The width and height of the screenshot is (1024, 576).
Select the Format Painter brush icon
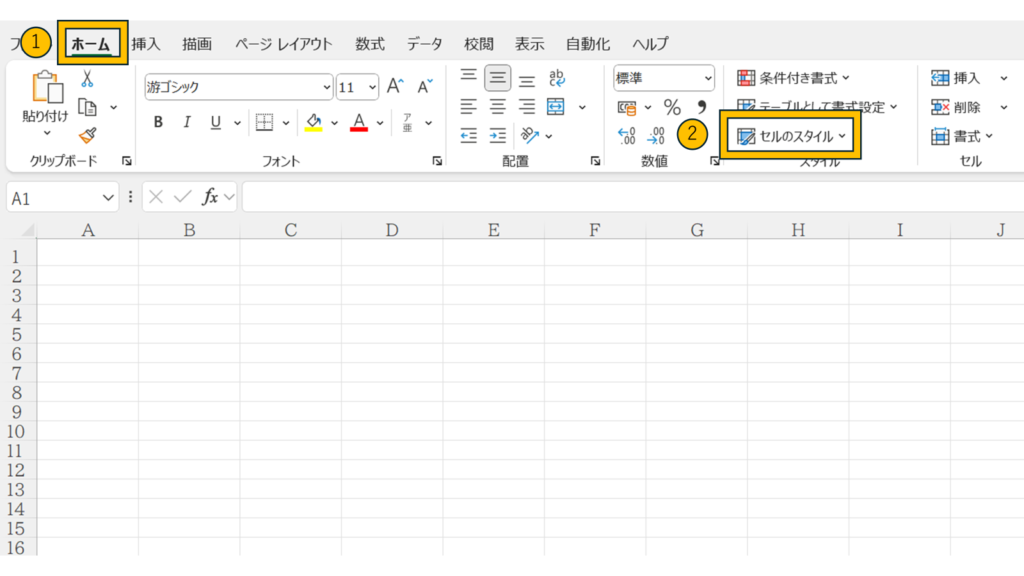tap(87, 135)
